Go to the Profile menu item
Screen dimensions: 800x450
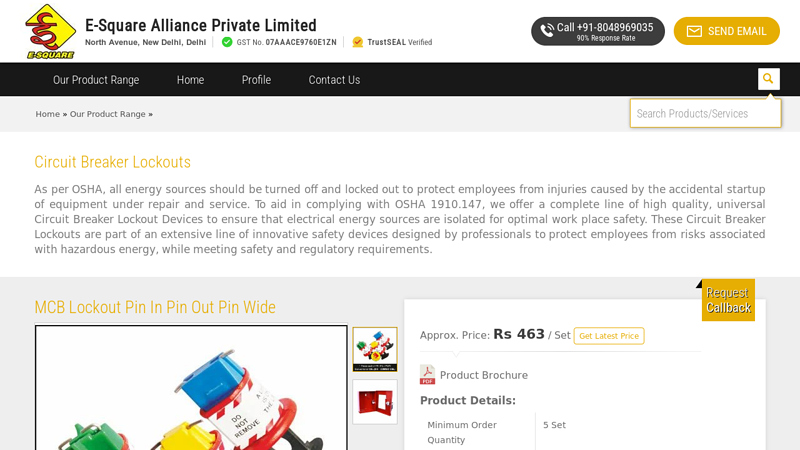tap(256, 80)
